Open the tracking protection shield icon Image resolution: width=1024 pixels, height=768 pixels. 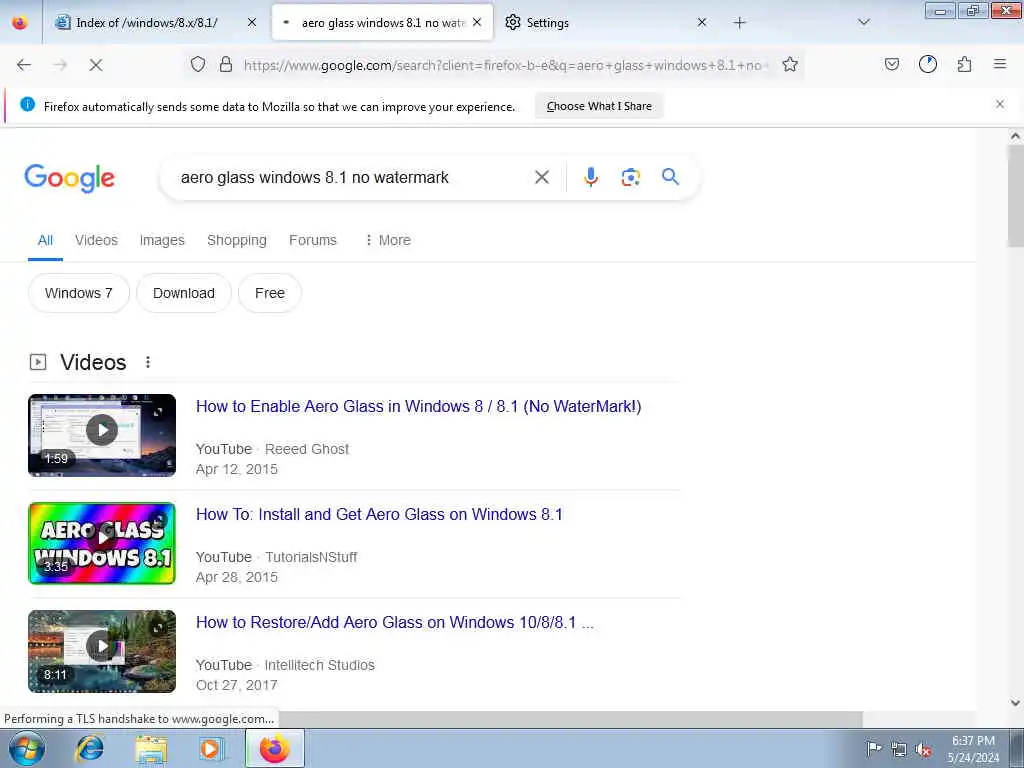[x=198, y=64]
